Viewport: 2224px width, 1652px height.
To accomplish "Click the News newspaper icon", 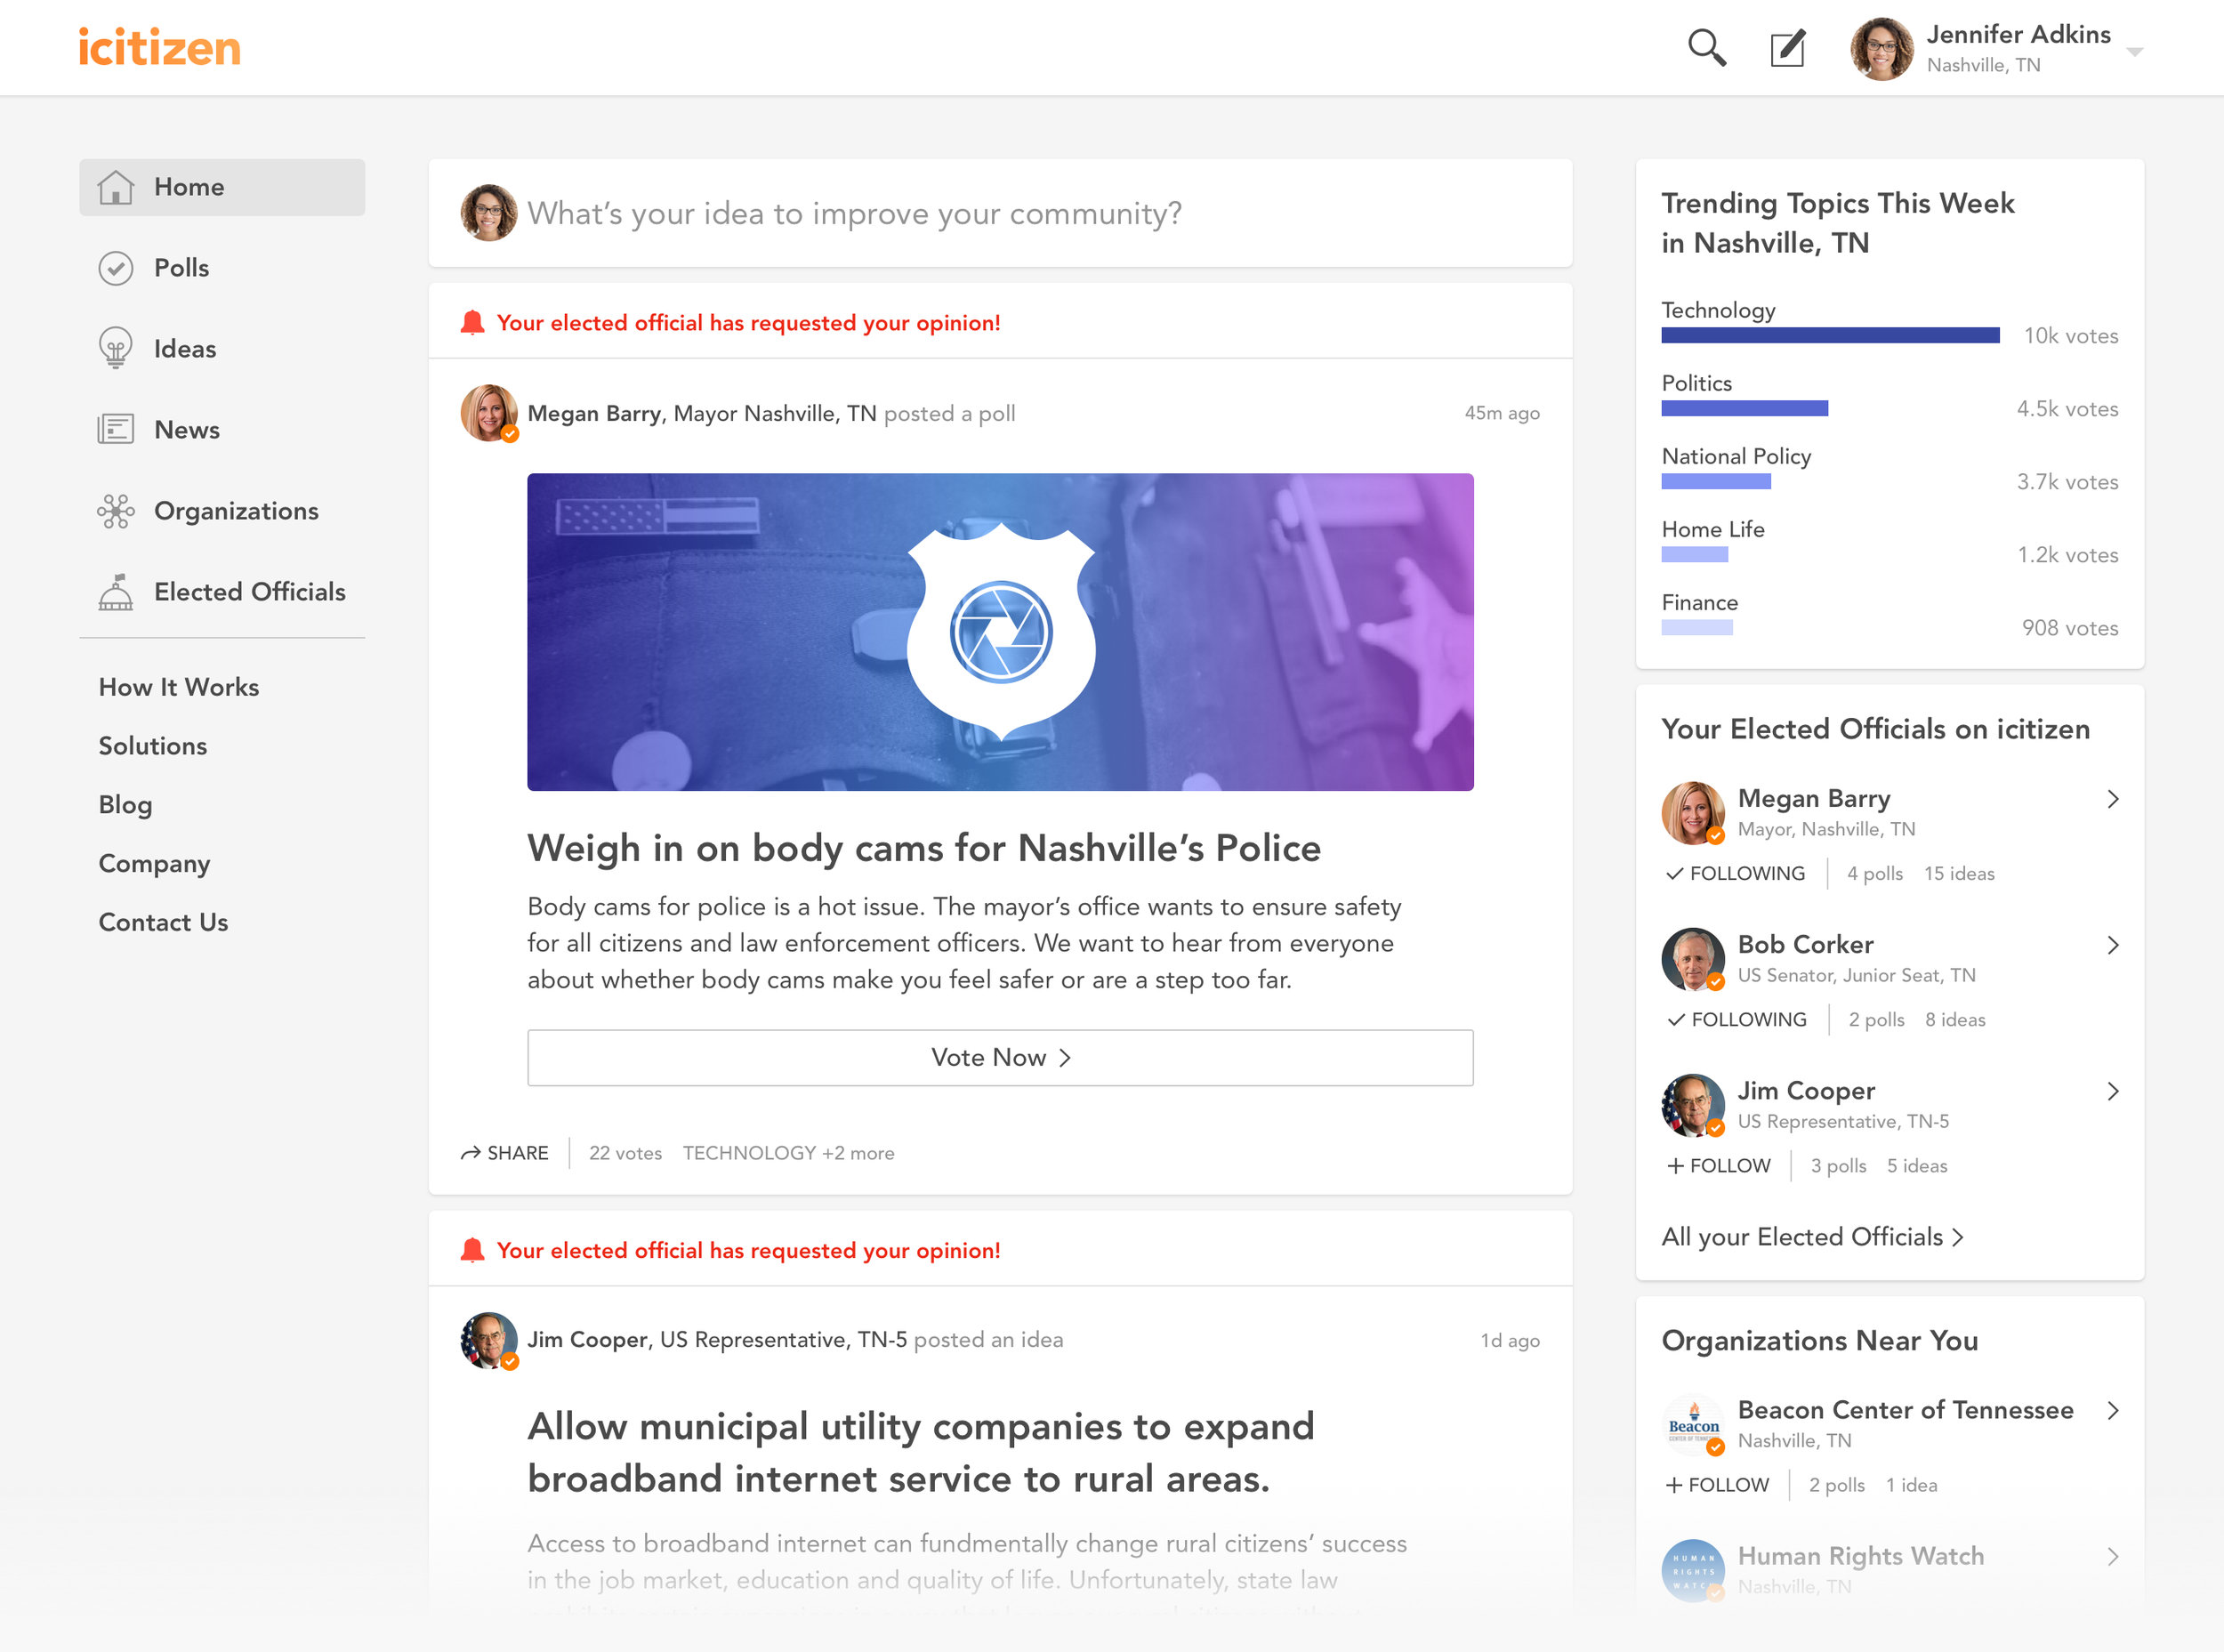I will click(x=116, y=429).
